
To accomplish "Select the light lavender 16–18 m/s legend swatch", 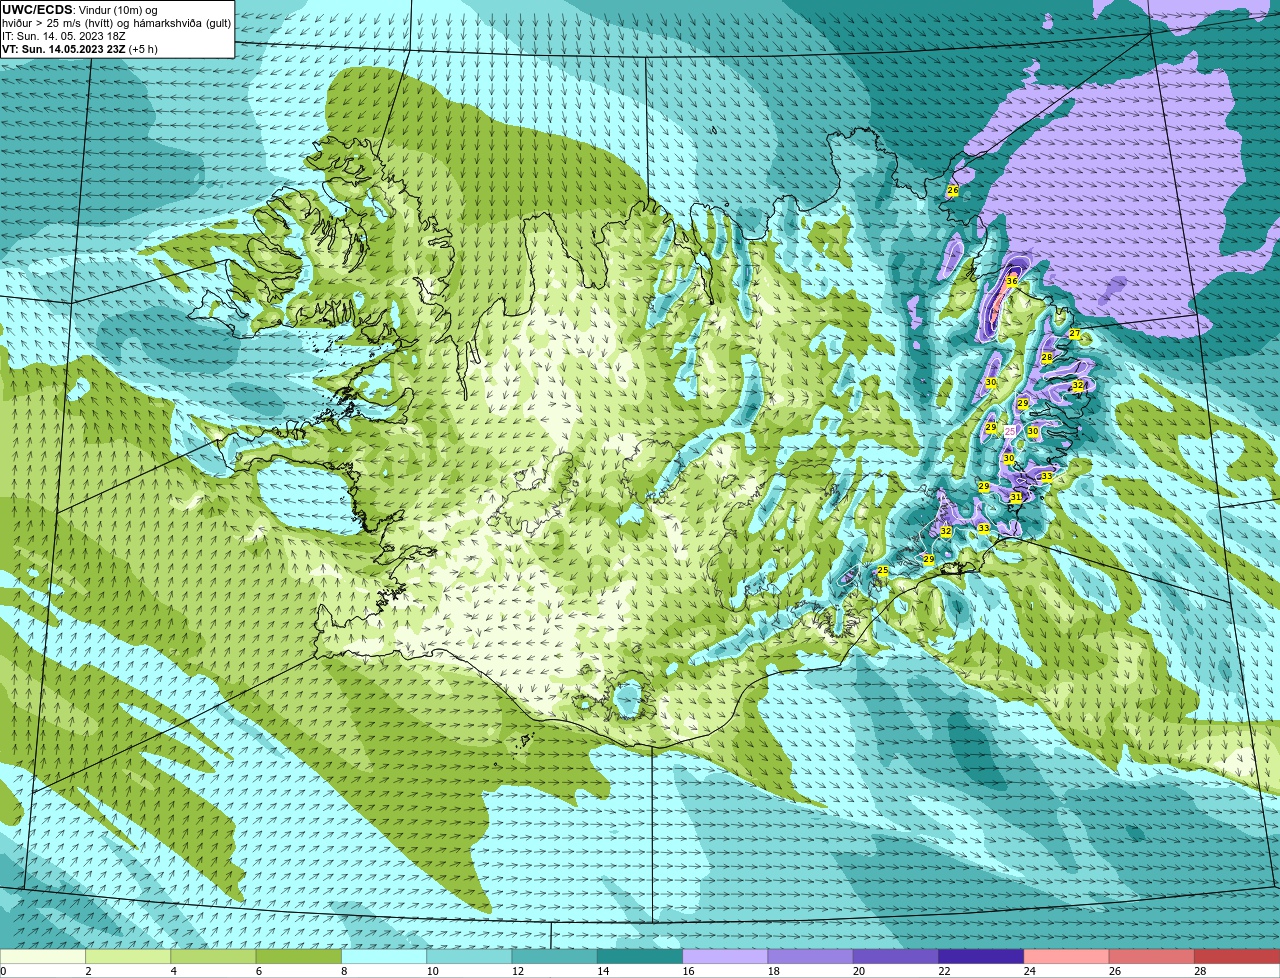I will [x=725, y=956].
